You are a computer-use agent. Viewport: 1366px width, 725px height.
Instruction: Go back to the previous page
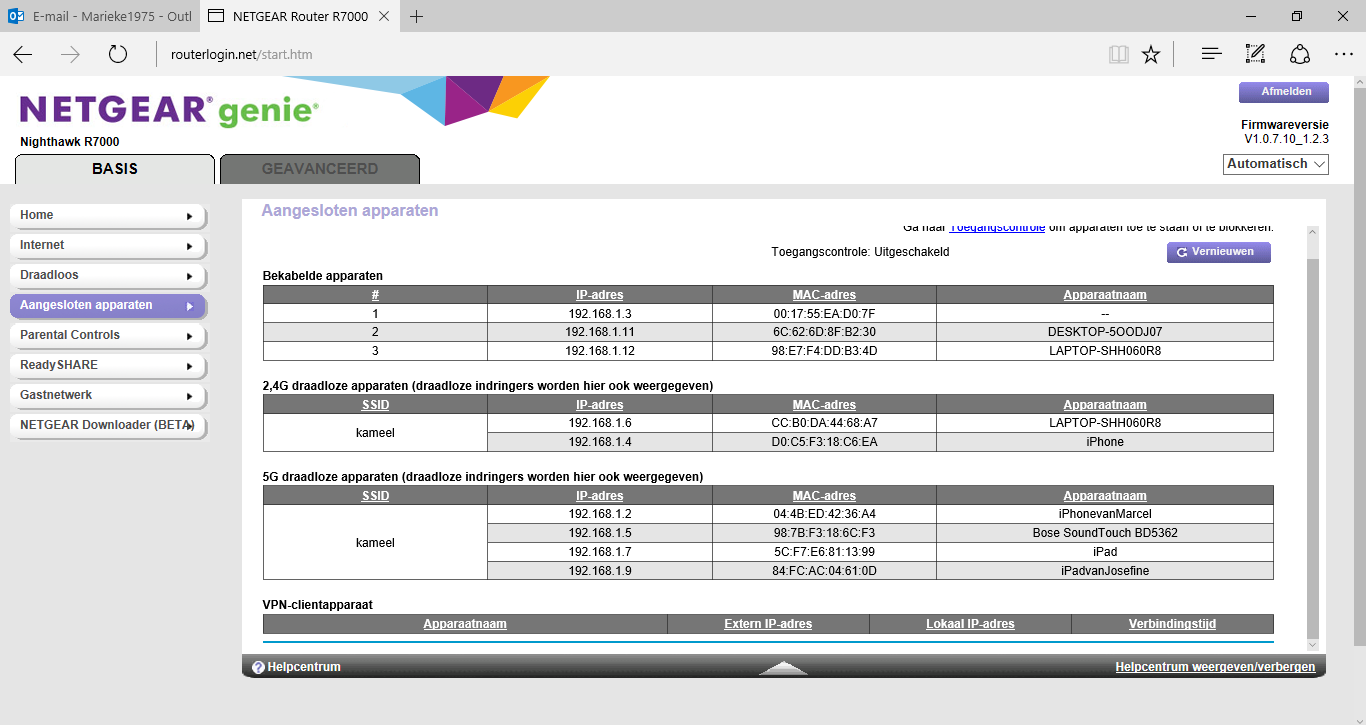pyautogui.click(x=23, y=54)
